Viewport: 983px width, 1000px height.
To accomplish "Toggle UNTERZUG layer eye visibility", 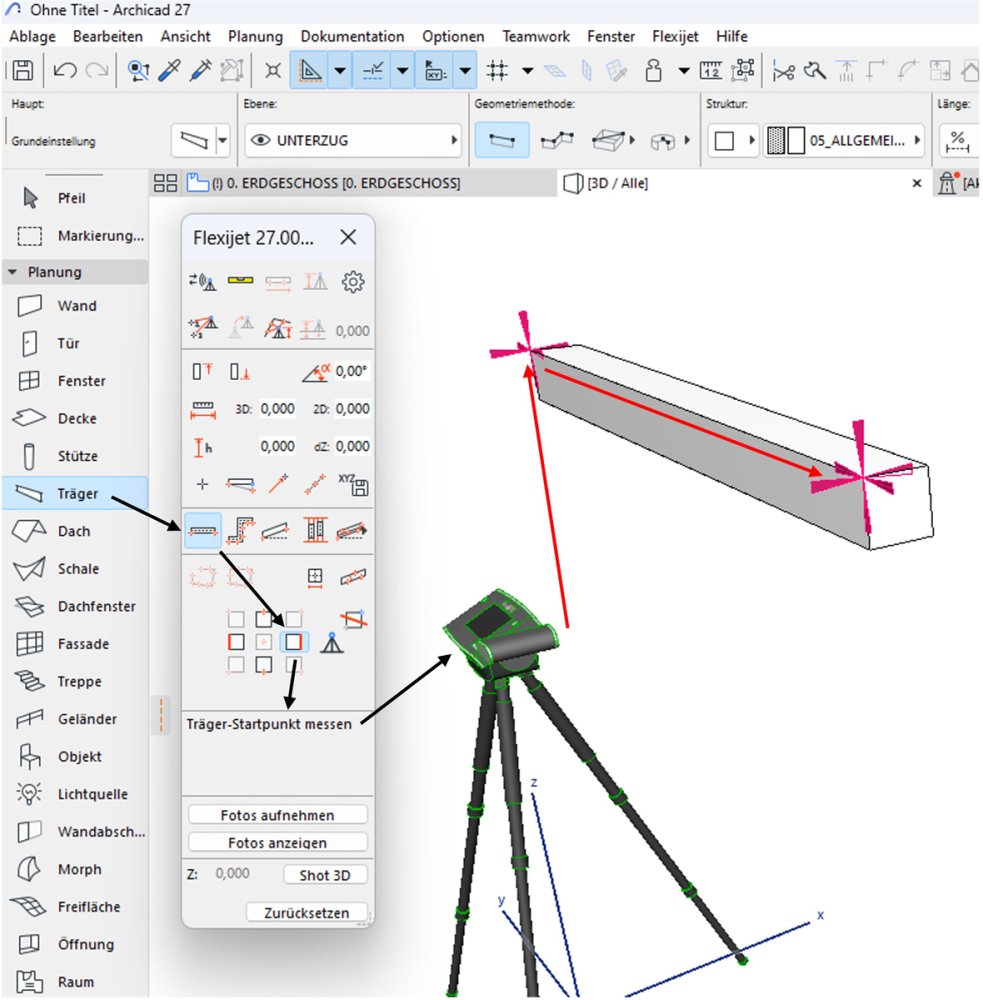I will click(x=260, y=140).
